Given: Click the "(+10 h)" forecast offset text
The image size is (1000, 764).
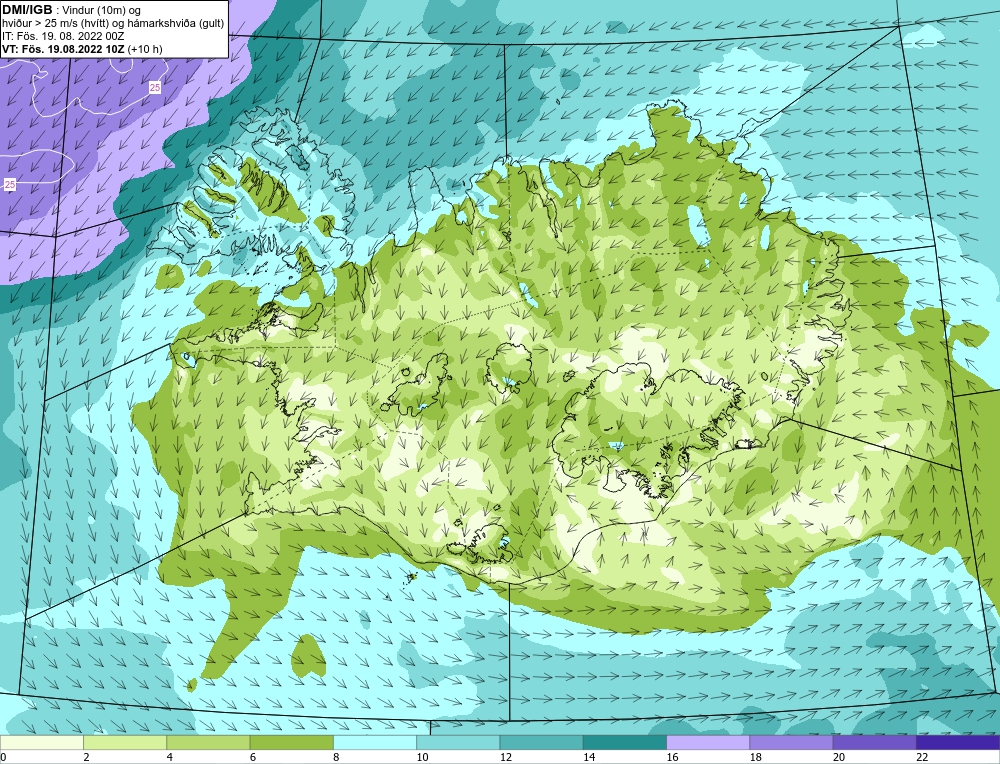Looking at the screenshot, I should point(145,48).
